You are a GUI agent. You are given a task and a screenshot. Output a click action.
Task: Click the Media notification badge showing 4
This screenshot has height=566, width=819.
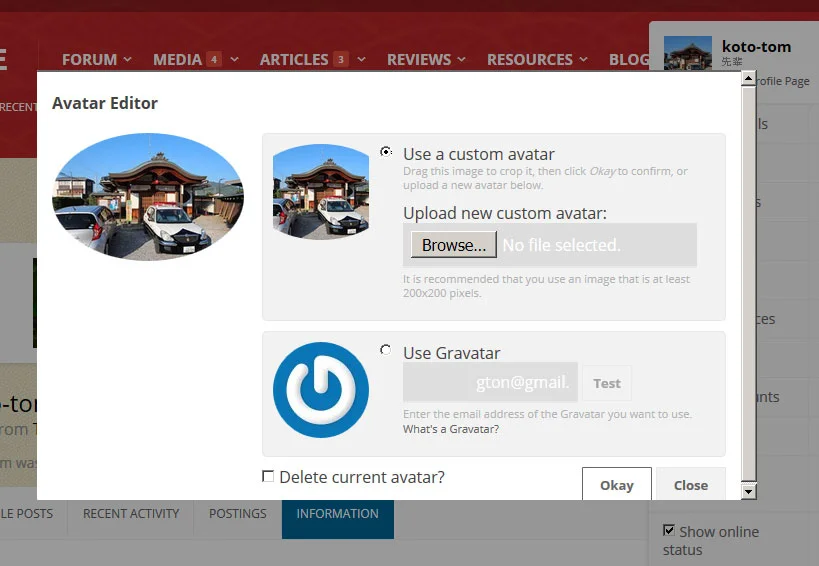coord(214,60)
